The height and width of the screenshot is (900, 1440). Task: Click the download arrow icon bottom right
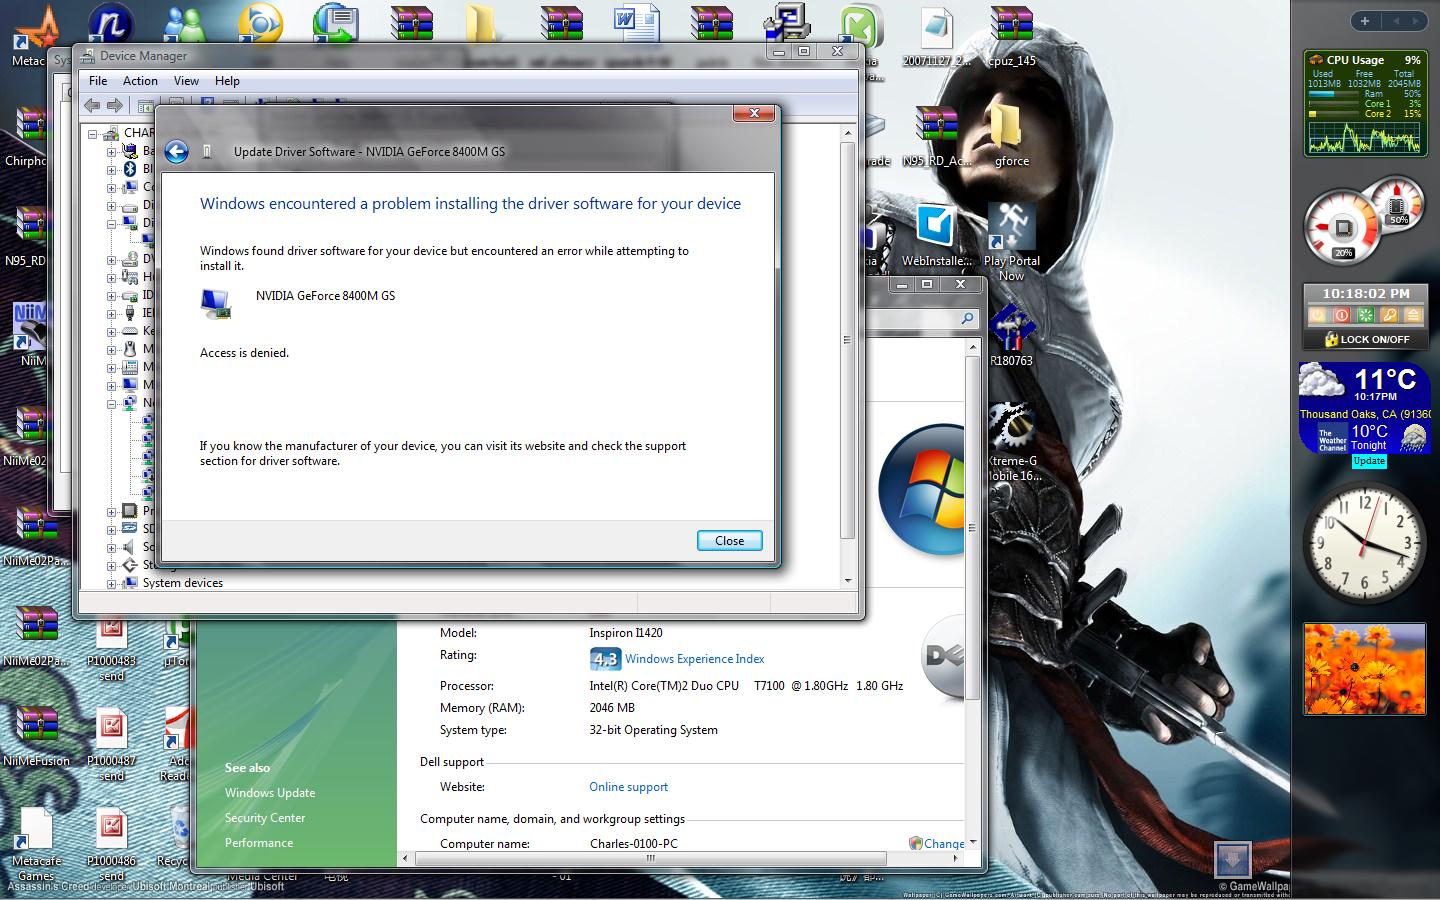click(1232, 859)
